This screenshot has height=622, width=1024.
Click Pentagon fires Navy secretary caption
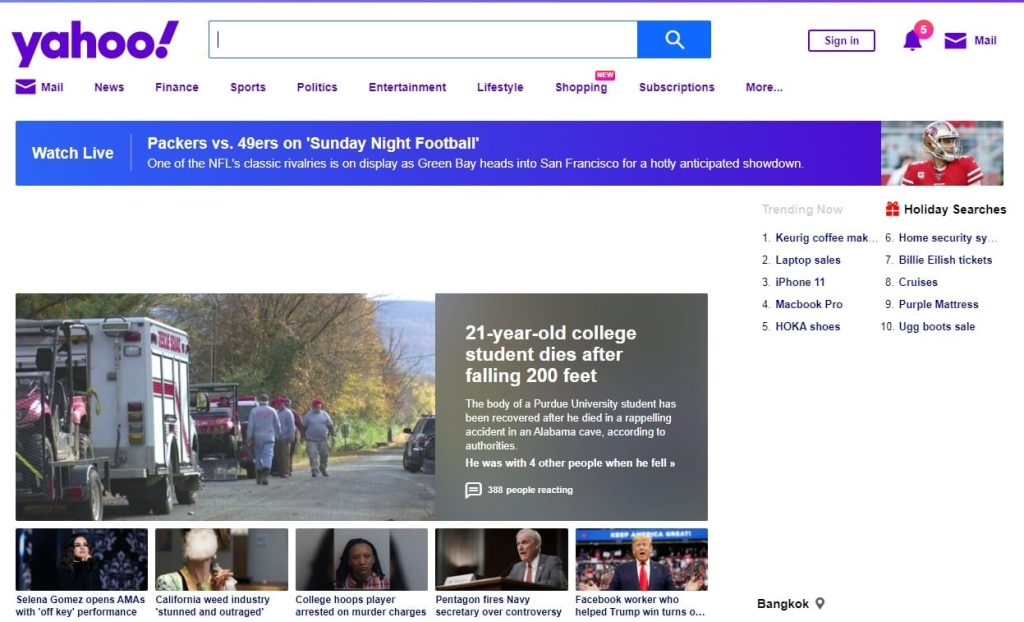click(x=498, y=606)
